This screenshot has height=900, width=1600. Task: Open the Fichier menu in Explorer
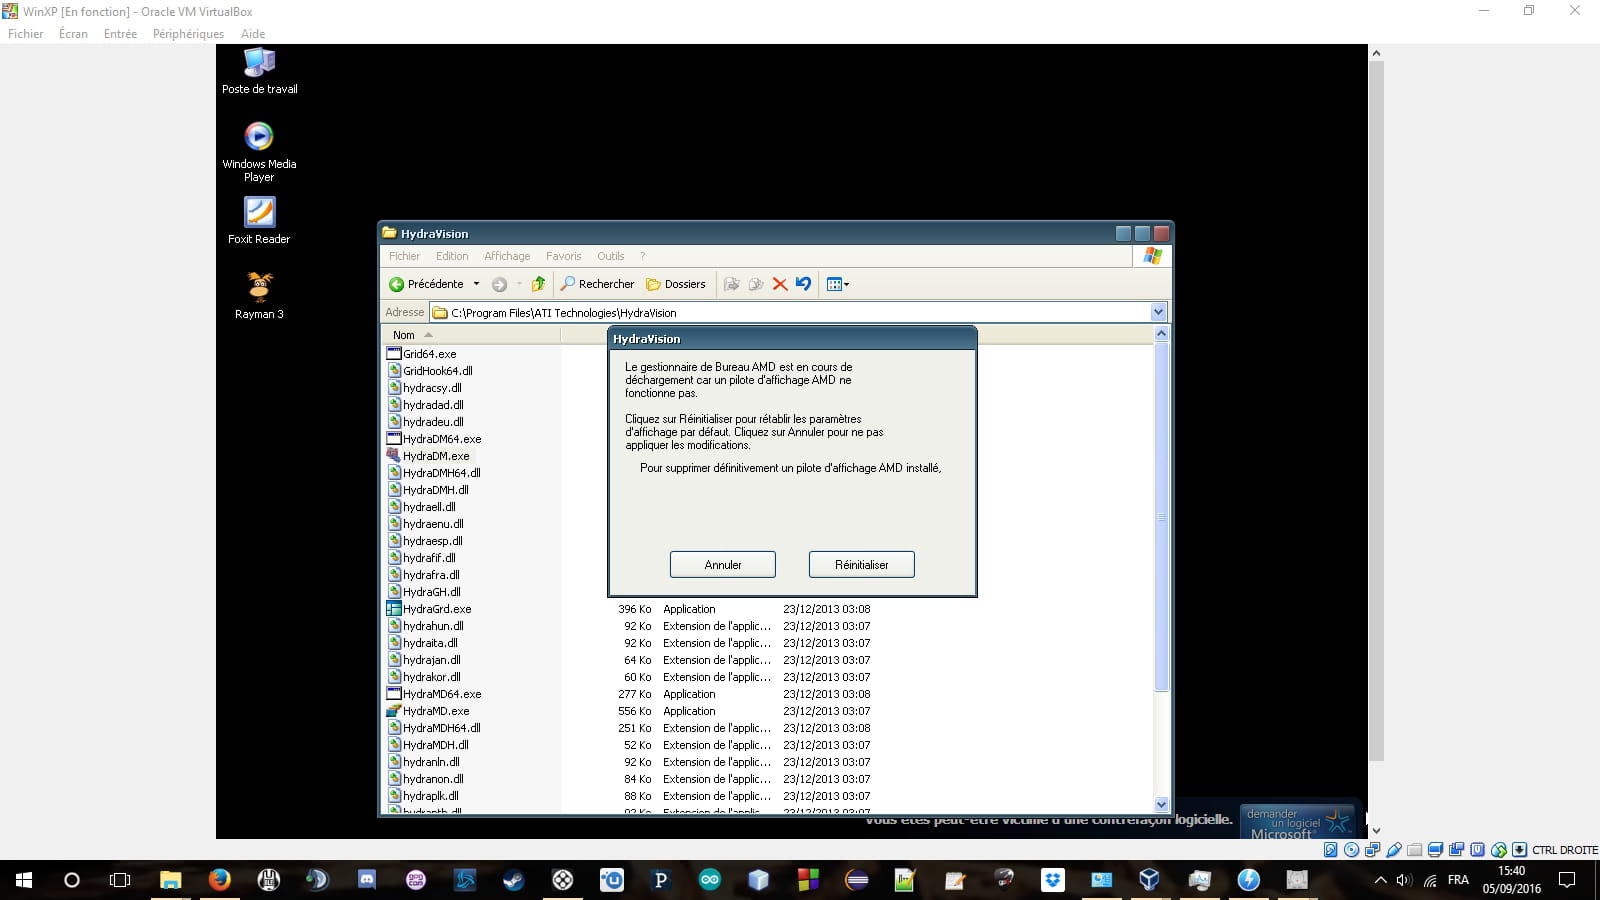[x=404, y=256]
